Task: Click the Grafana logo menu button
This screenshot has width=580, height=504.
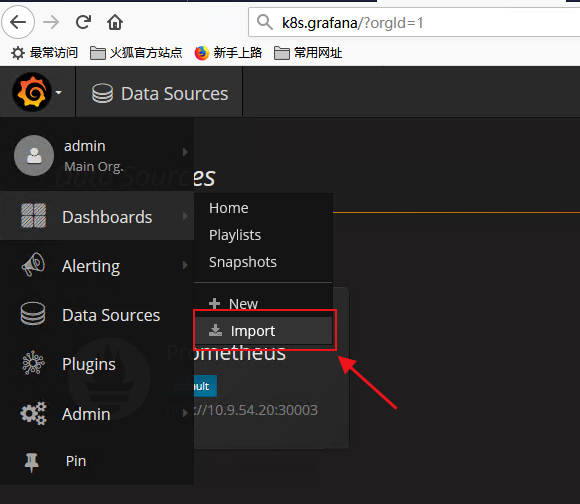Action: point(32,92)
